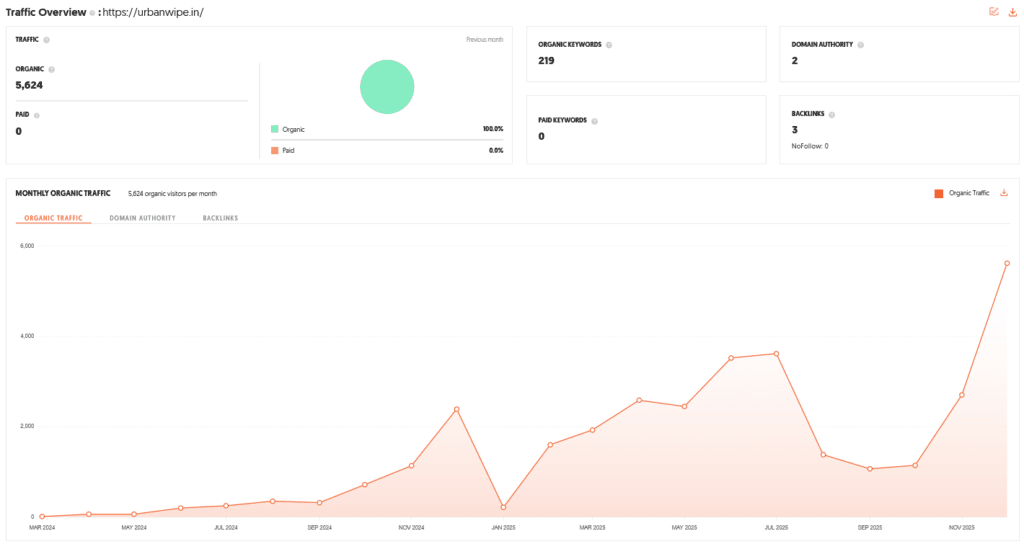
Task: Click the SEP 2024 data point
Action: coord(319,502)
